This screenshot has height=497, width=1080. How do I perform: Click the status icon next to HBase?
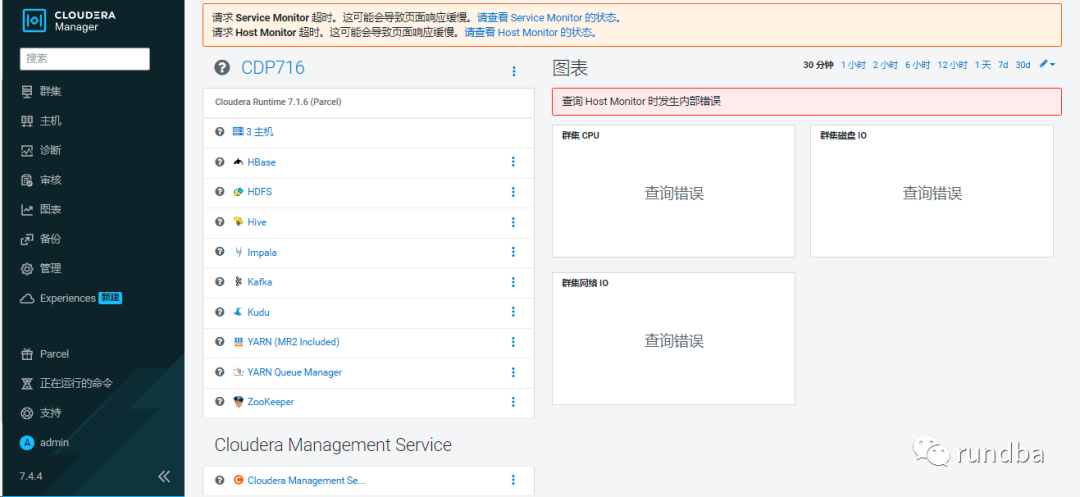[x=220, y=162]
